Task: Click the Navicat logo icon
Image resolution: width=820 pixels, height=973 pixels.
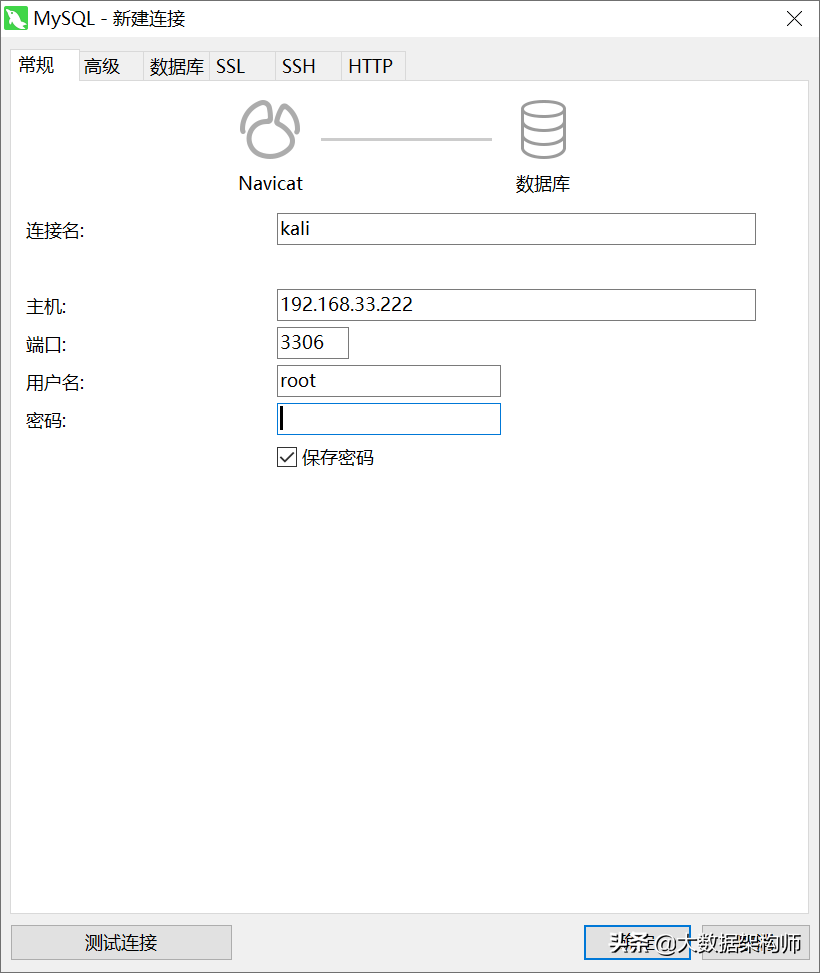Action: coord(270,130)
